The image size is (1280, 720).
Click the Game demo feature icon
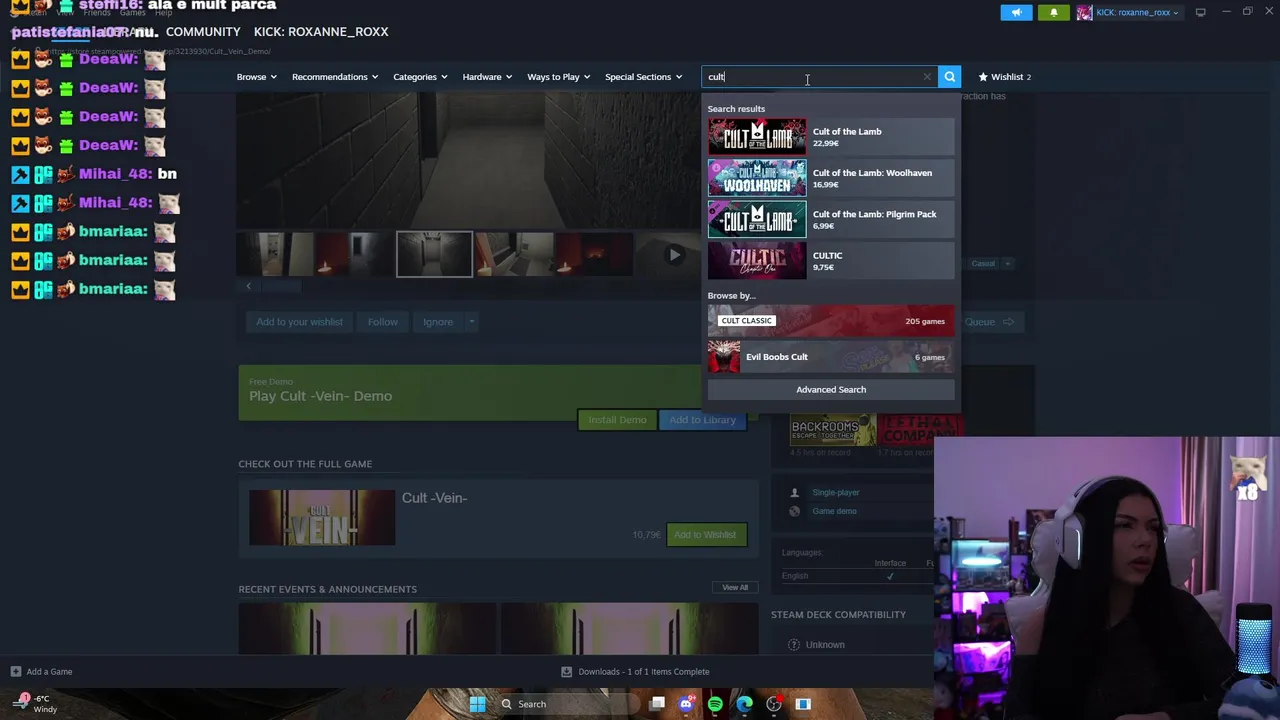click(x=795, y=511)
